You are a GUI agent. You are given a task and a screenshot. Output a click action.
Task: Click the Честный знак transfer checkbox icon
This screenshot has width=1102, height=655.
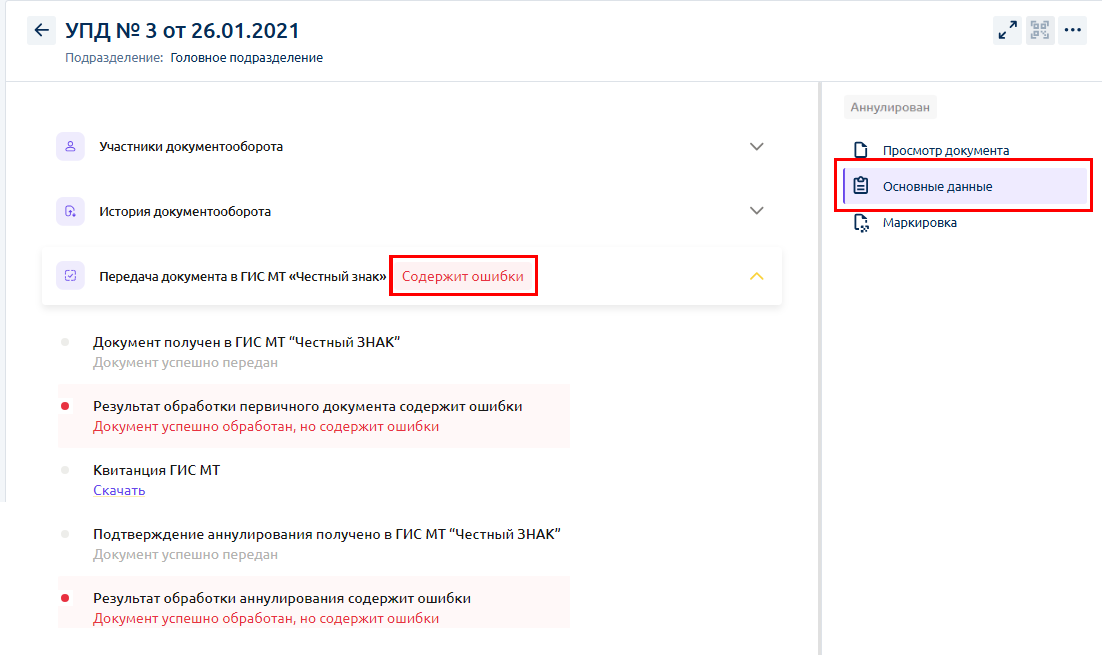click(70, 275)
